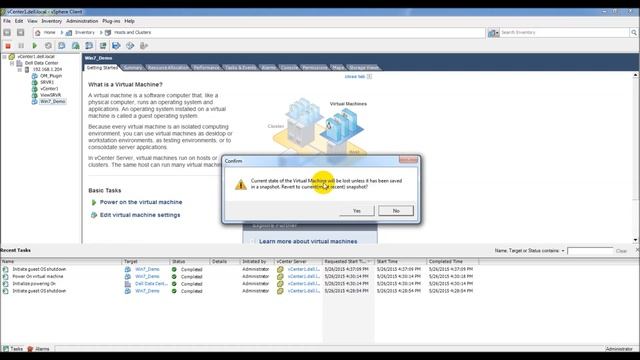
Task: Click the Home icon in navigation bar
Action: tap(38, 32)
